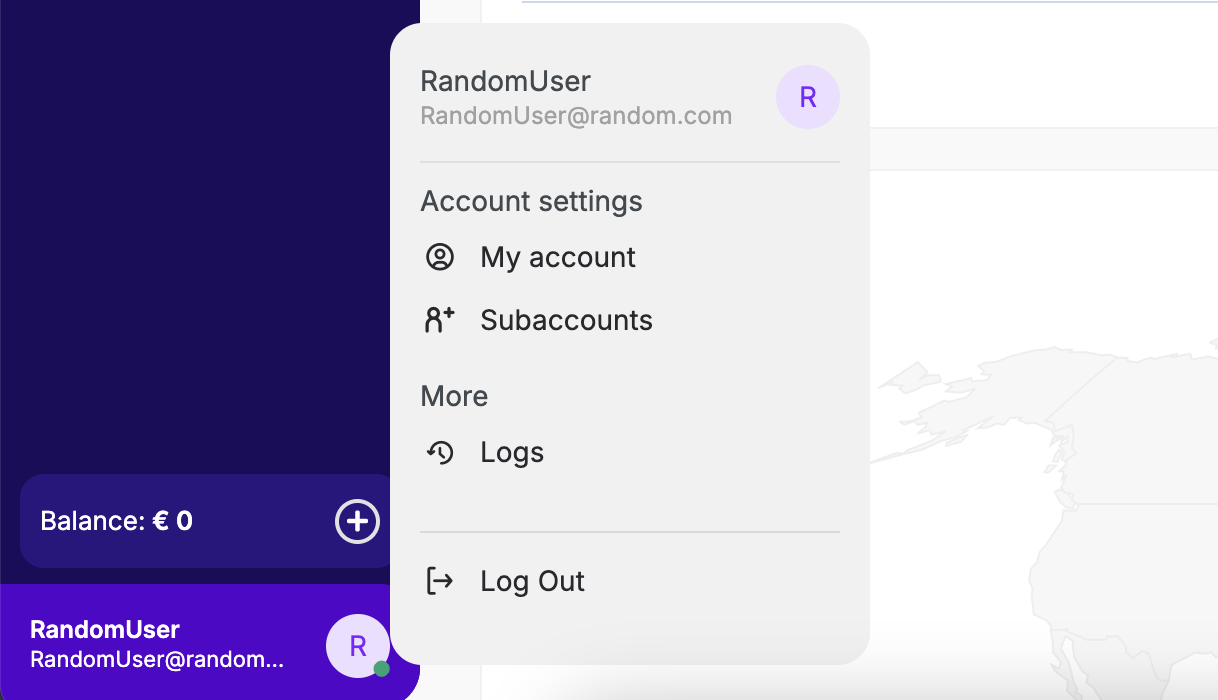
Task: Click the Subaccounts add-user icon
Action: click(440, 319)
